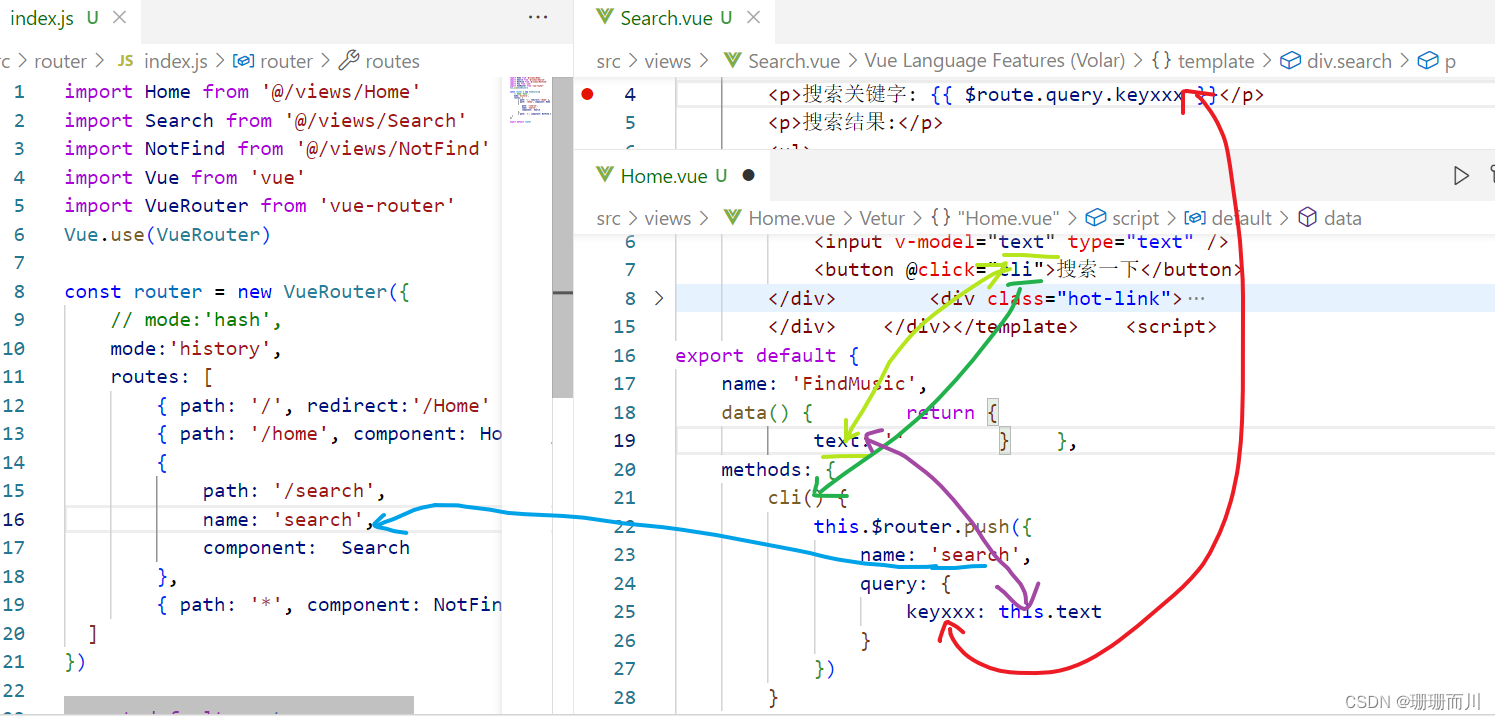Screen dimensions: 1495x720
Task: Click "this.$router.push({" in Home.vue
Action: [x=923, y=526]
